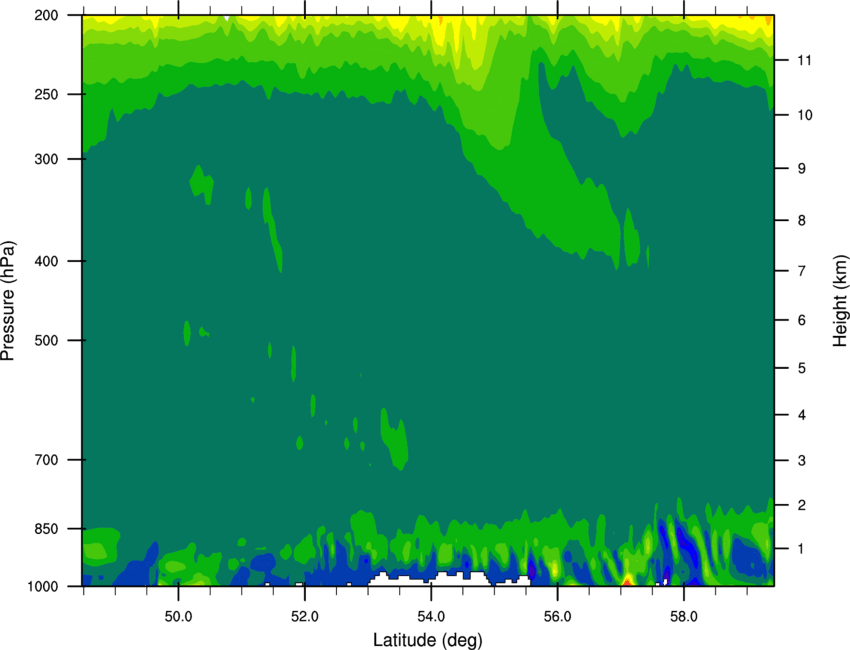850x650 pixels.
Task: Click the 50.0 latitude tick label
Action: (178, 617)
